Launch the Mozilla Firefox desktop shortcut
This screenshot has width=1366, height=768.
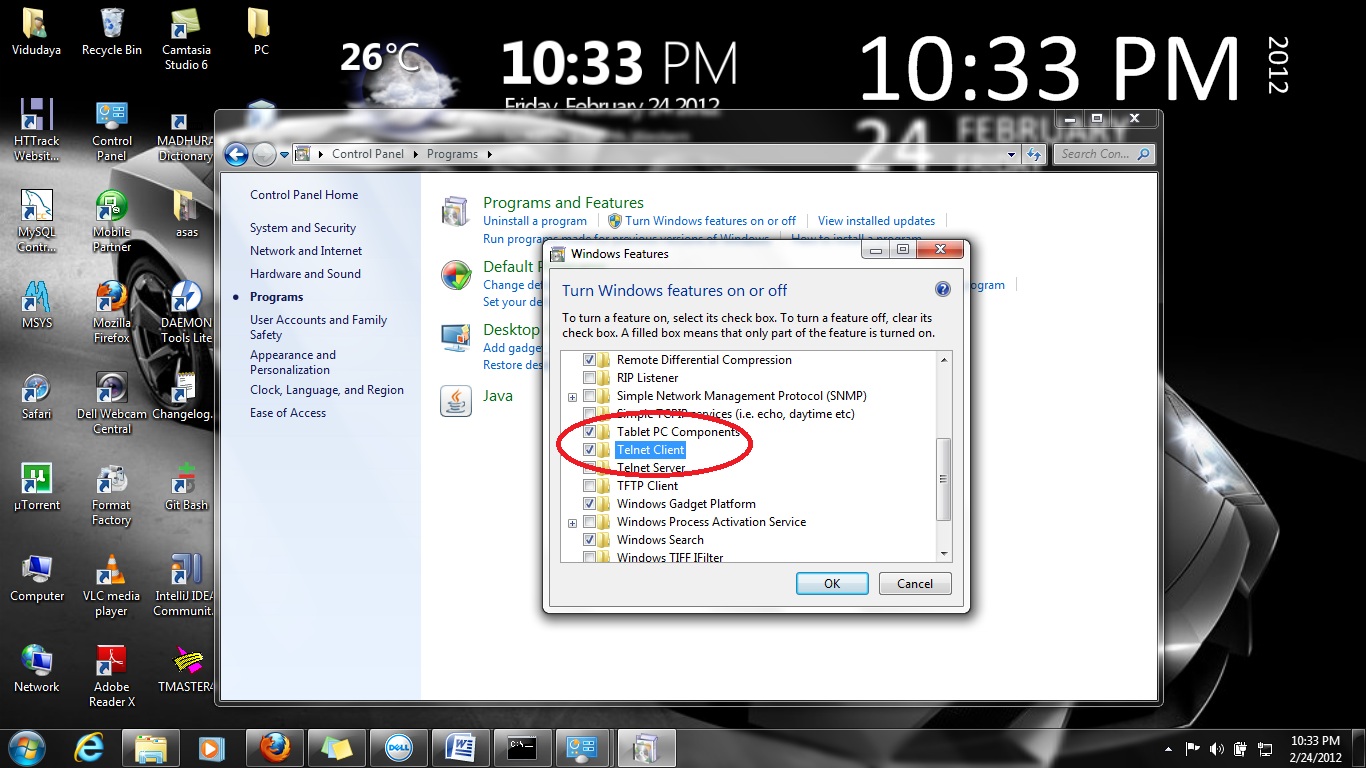(112, 312)
